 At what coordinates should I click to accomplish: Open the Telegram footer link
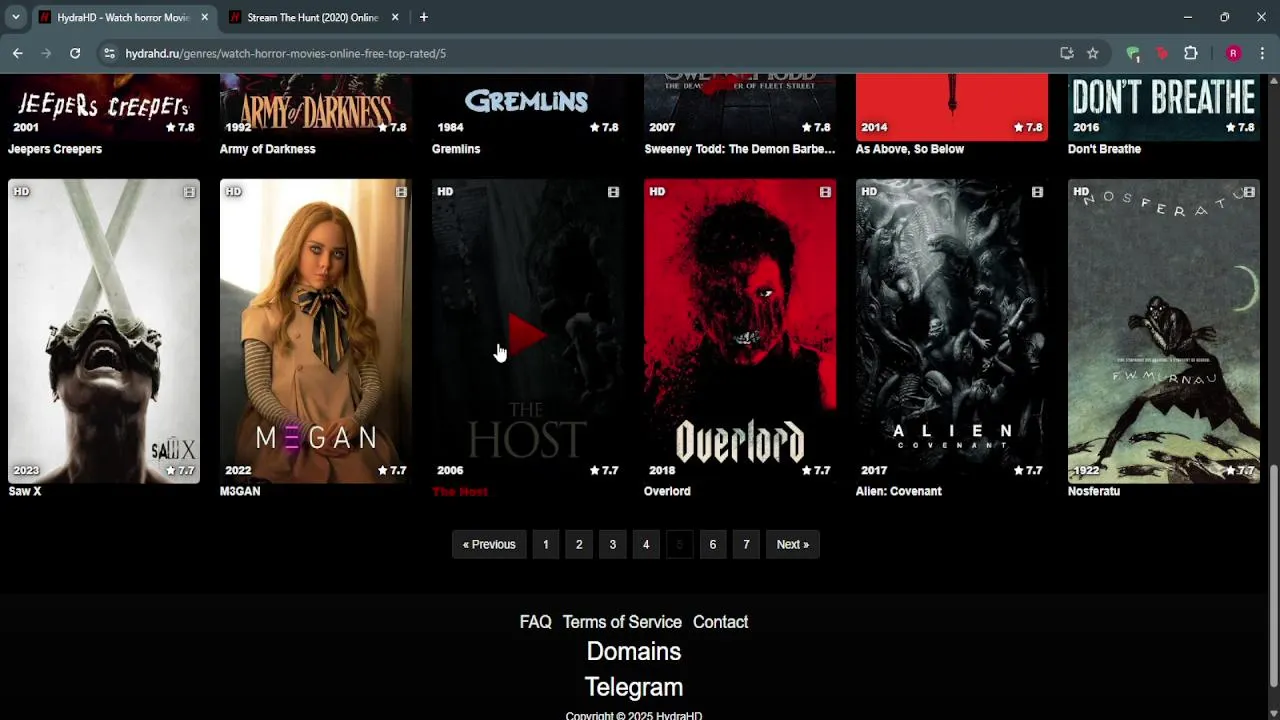pyautogui.click(x=633, y=687)
